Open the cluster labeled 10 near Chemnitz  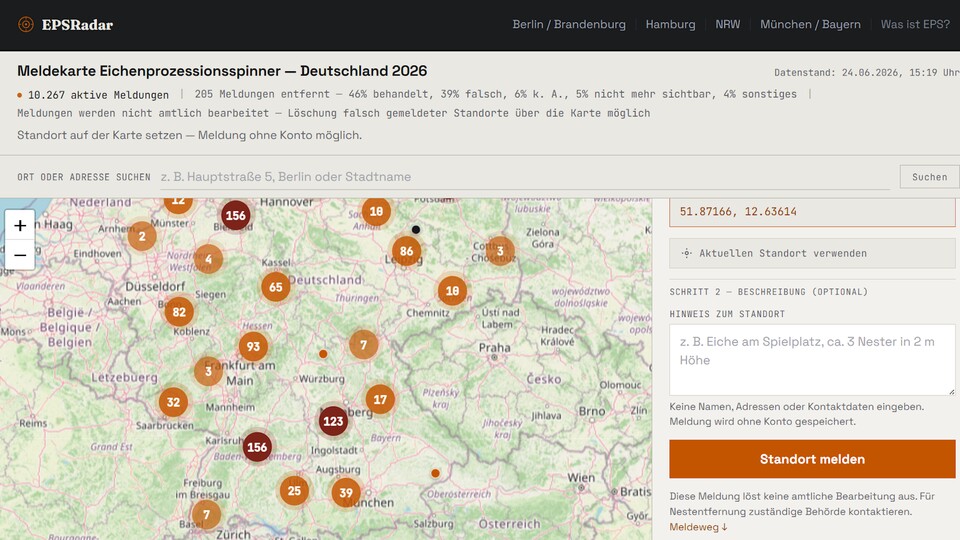tap(452, 291)
